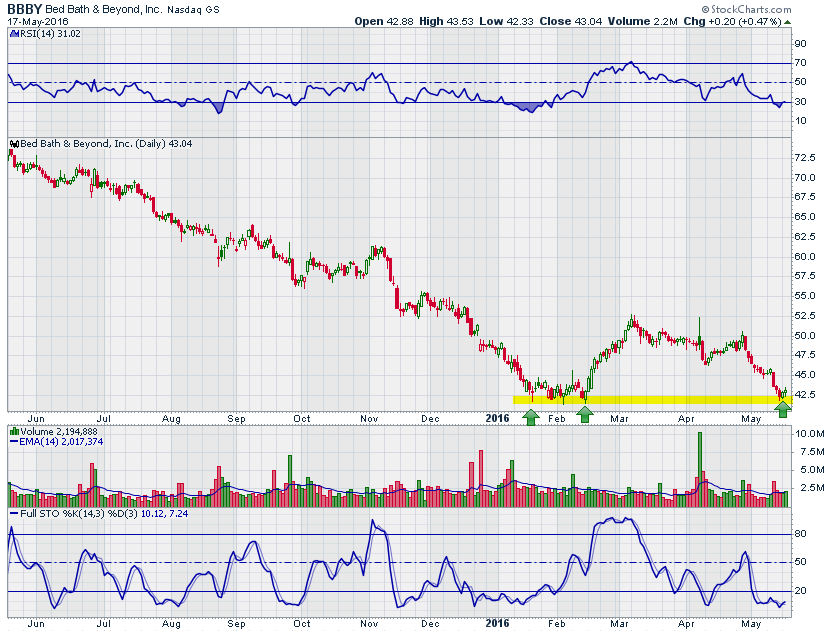This screenshot has width=834, height=634.
Task: Click the line marker beside Full STO legend
Action: click(14, 514)
